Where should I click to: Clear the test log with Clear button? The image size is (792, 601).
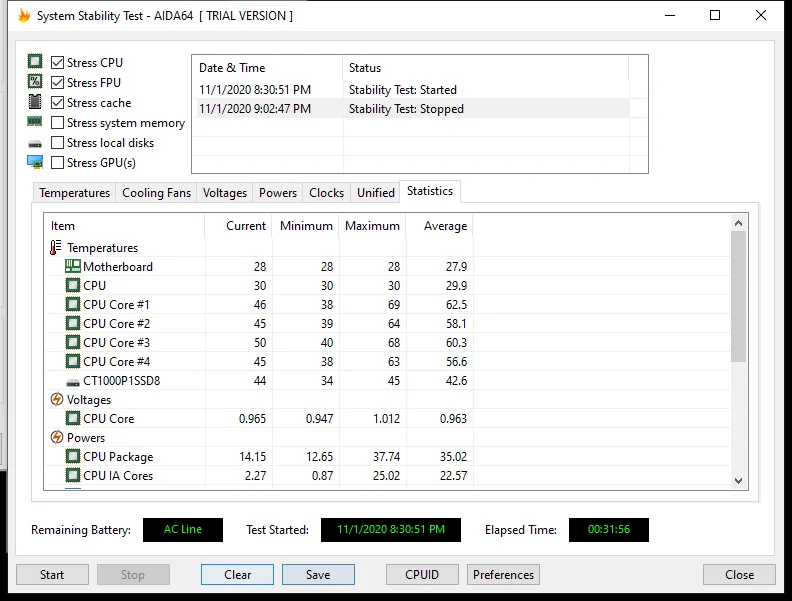237,575
